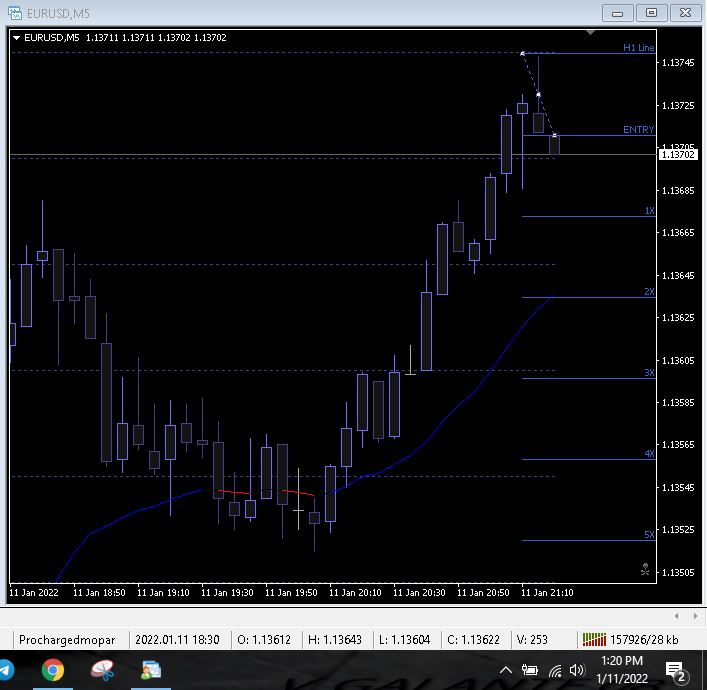
Task: Click the skull icon in the chart corner
Action: pyautogui.click(x=645, y=569)
